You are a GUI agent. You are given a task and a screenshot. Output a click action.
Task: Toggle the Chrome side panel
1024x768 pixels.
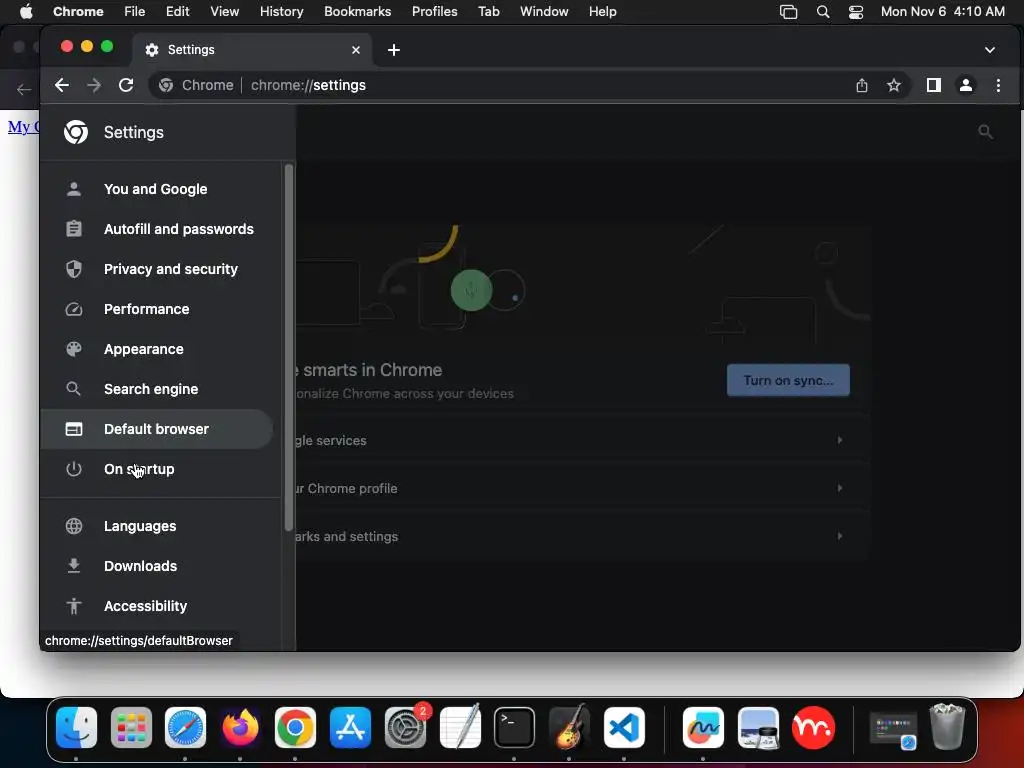(934, 85)
